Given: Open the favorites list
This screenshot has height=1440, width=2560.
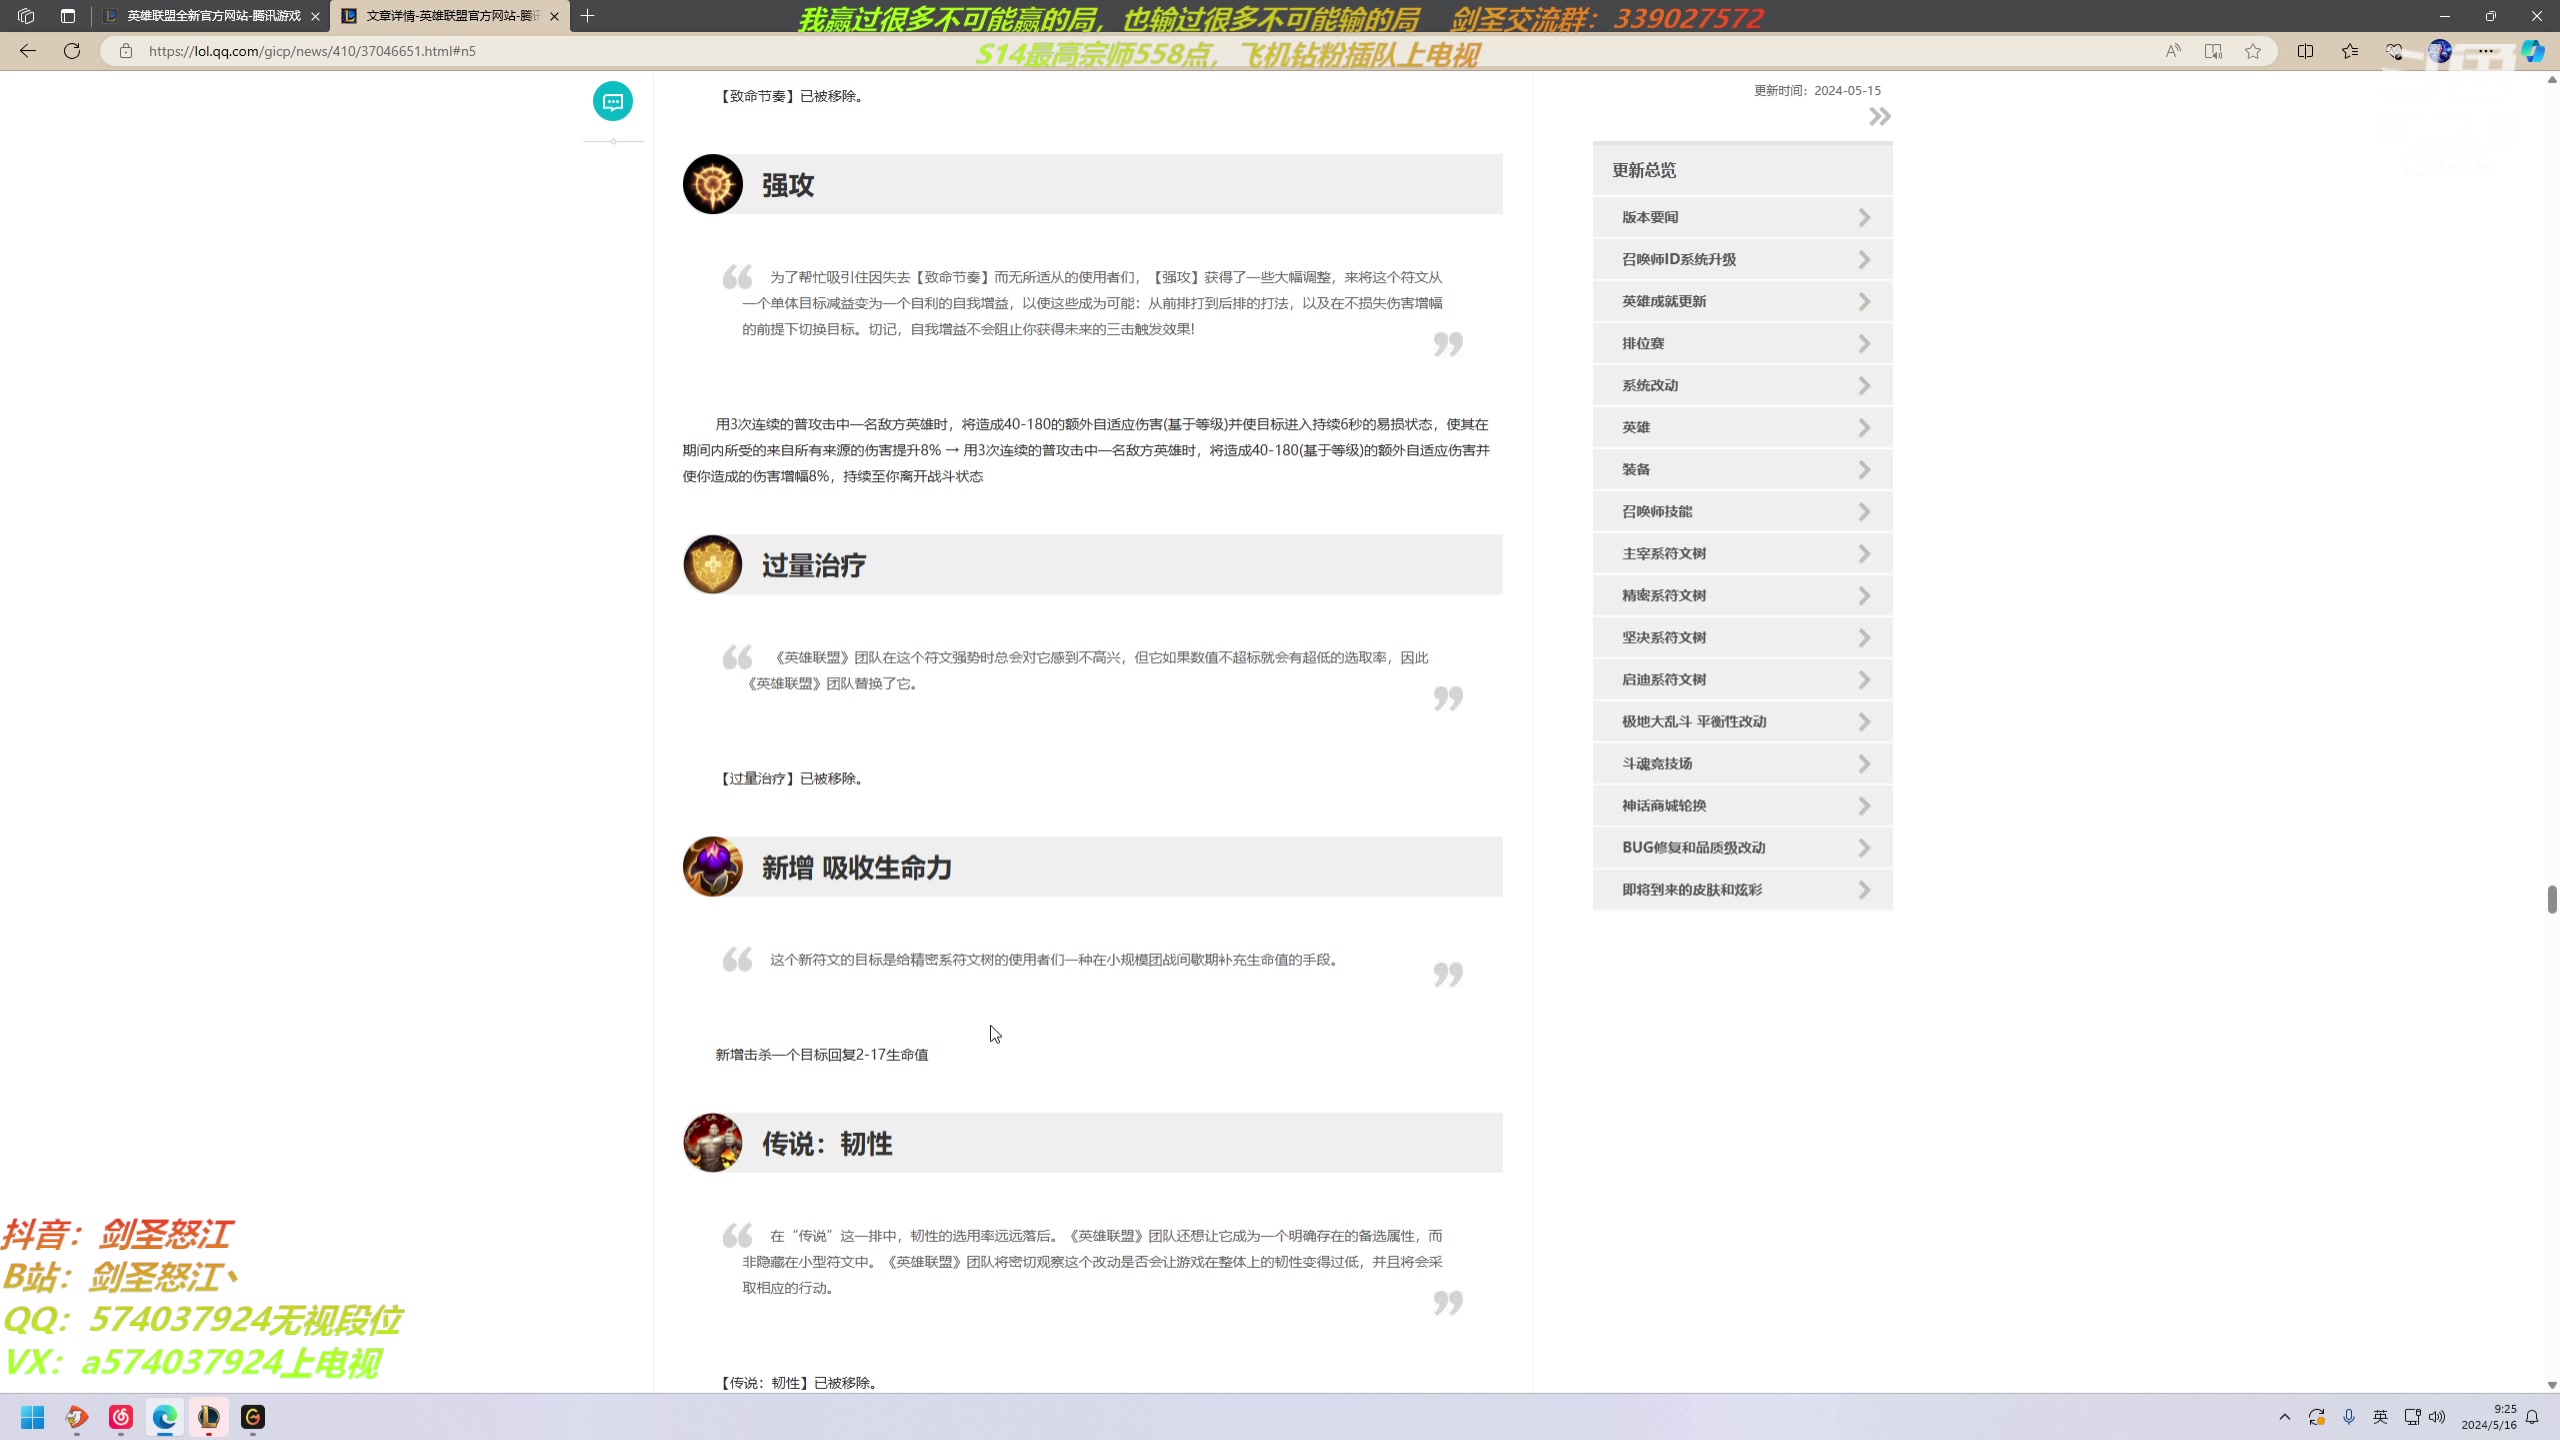Looking at the screenshot, I should 2350,51.
